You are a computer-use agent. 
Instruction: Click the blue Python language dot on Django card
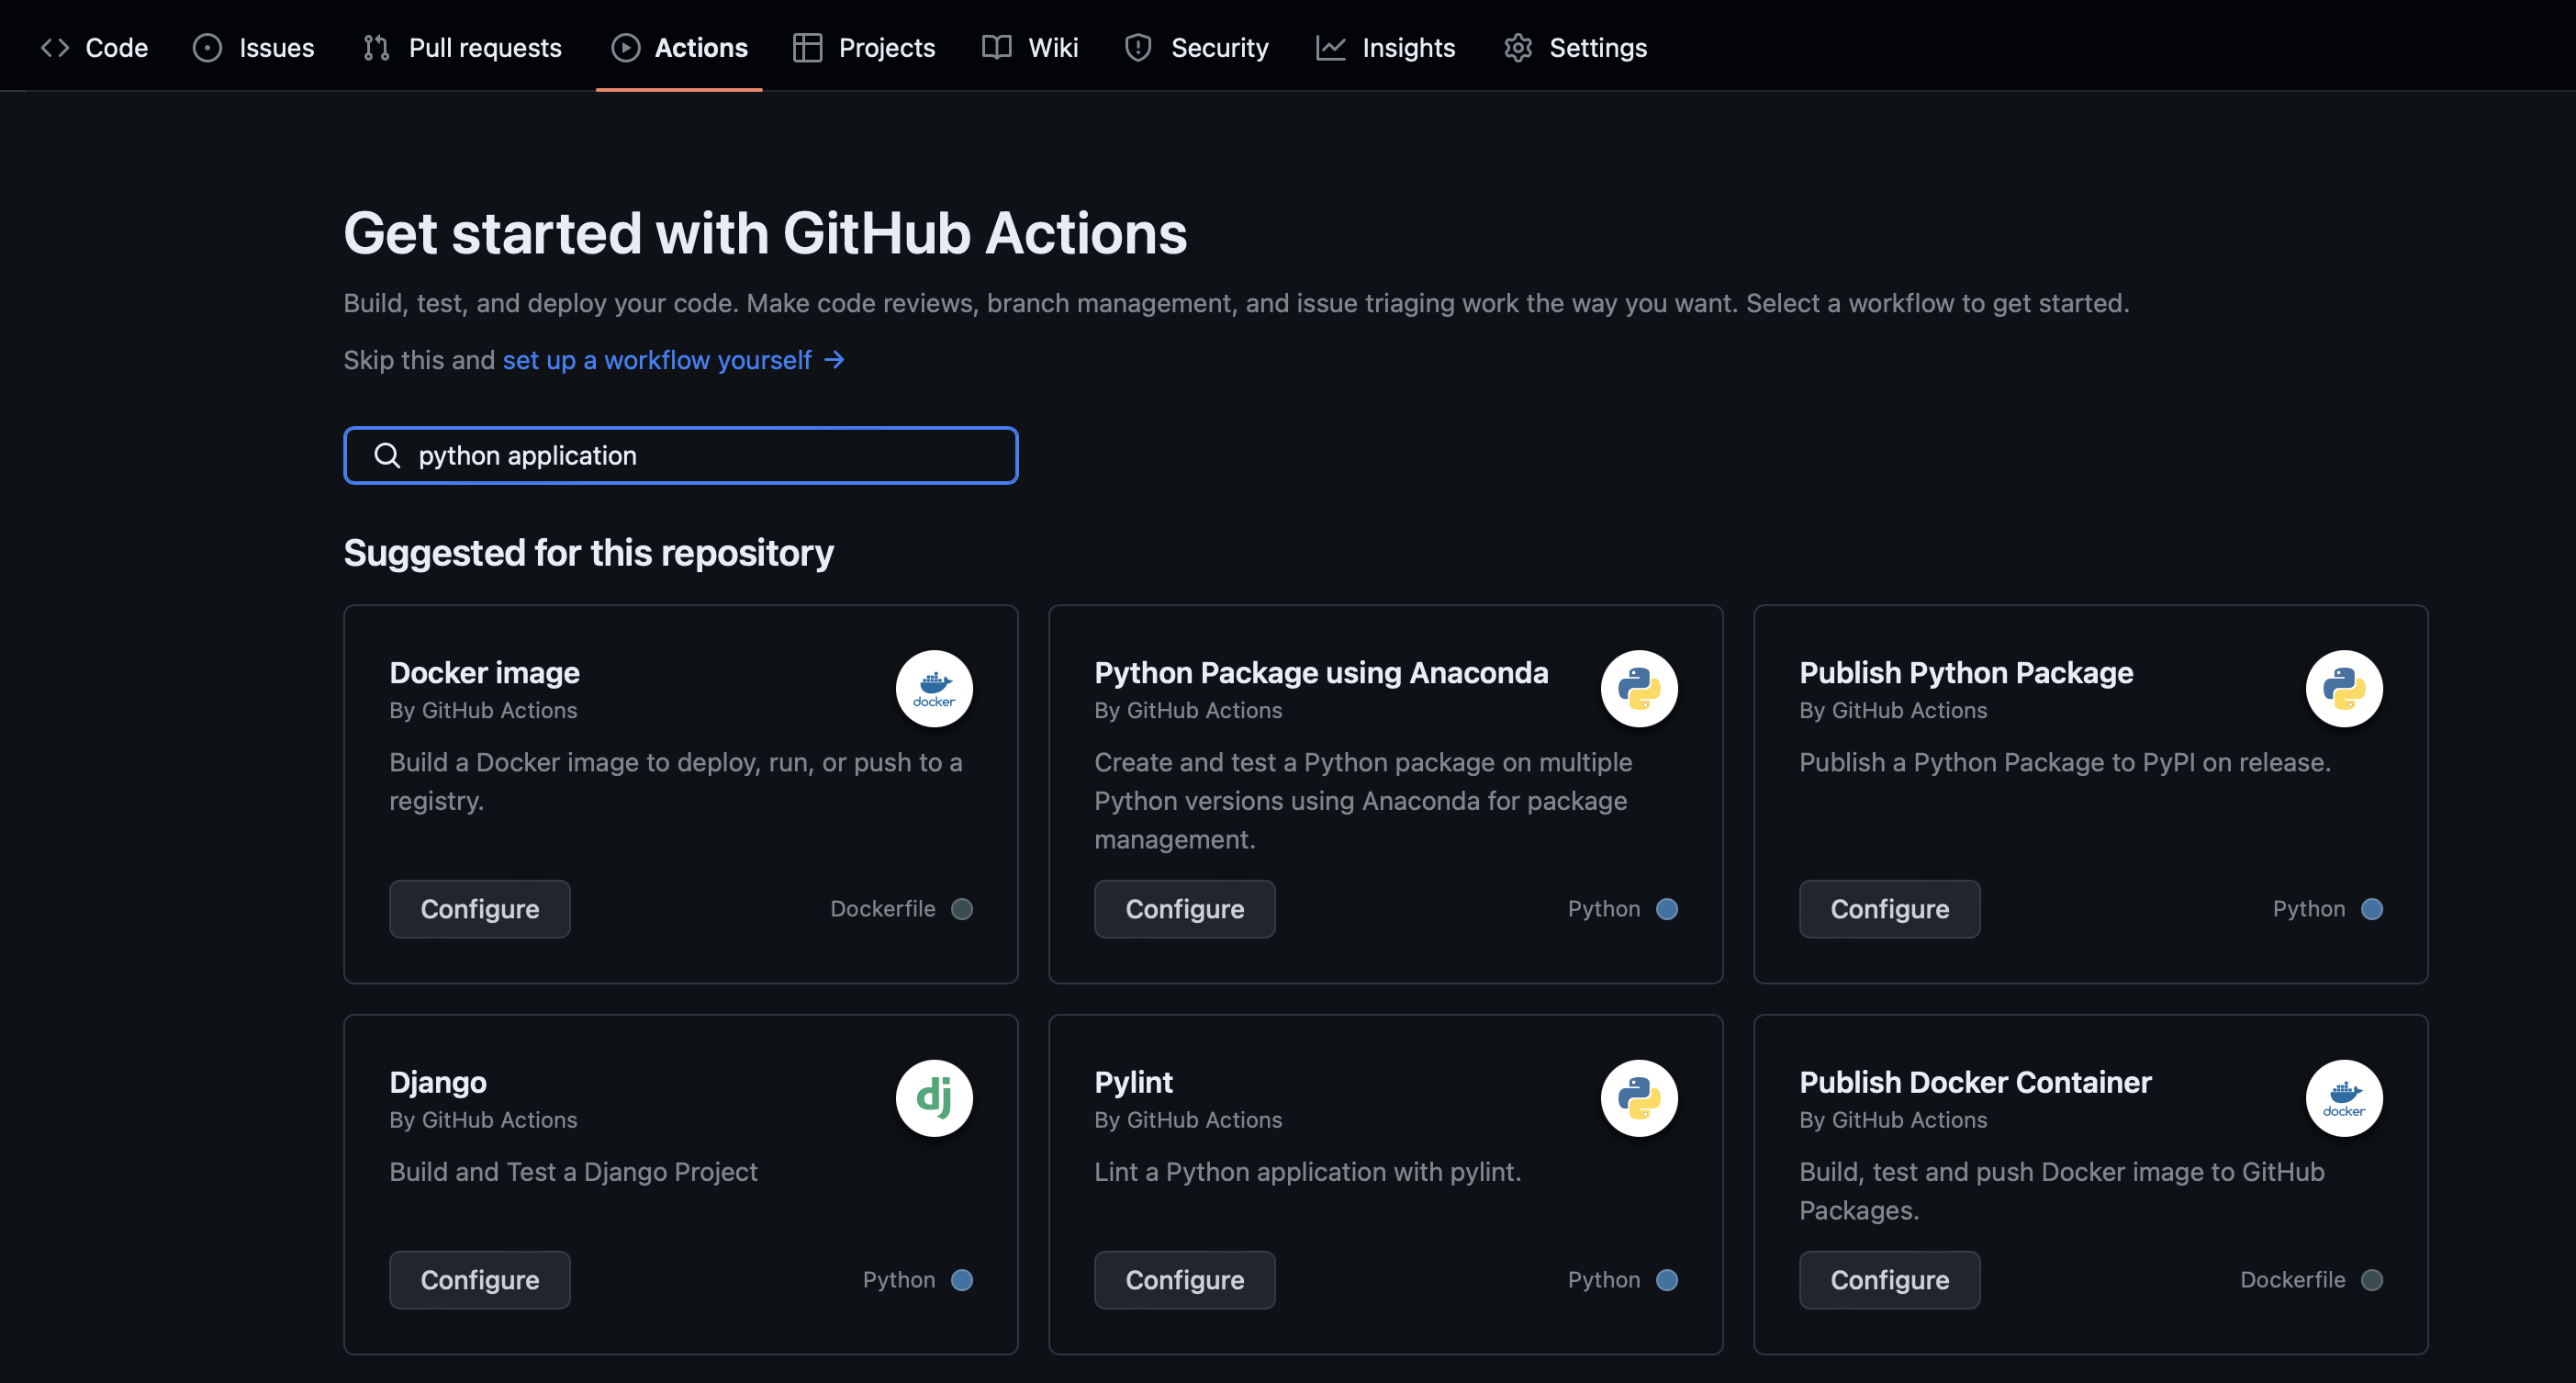[x=961, y=1279]
